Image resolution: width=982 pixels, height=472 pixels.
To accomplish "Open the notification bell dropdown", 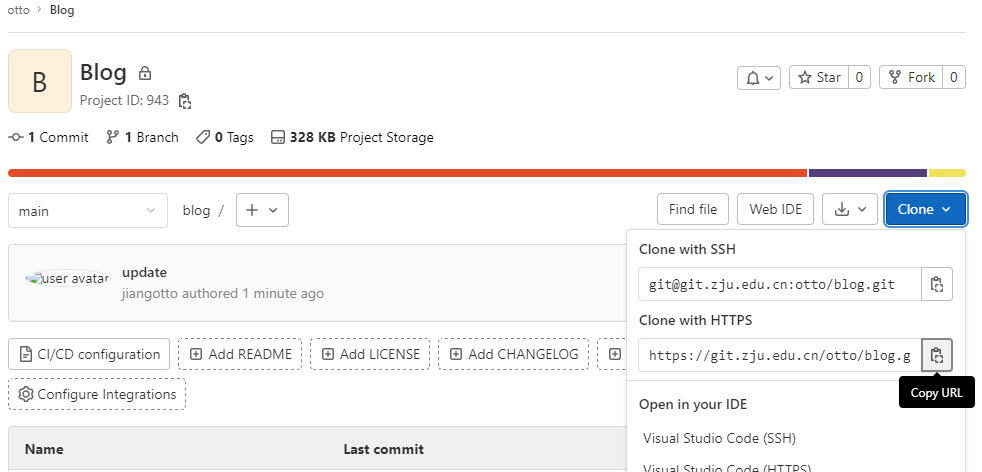I will (x=759, y=77).
